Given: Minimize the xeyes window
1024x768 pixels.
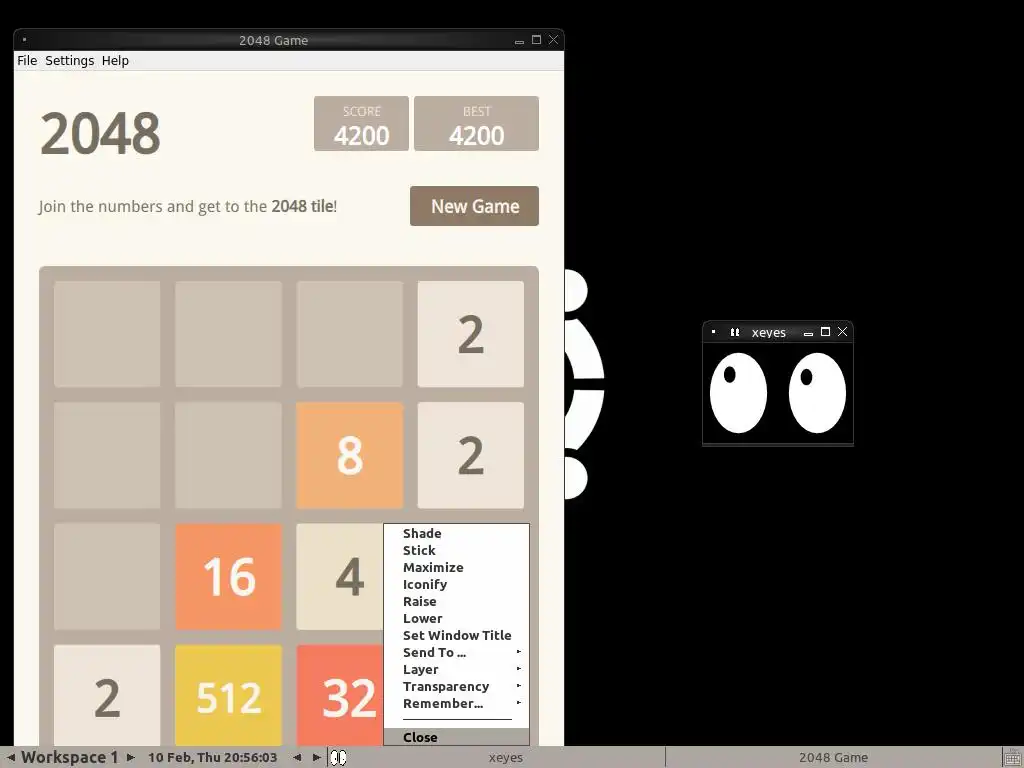Looking at the screenshot, I should (x=808, y=332).
